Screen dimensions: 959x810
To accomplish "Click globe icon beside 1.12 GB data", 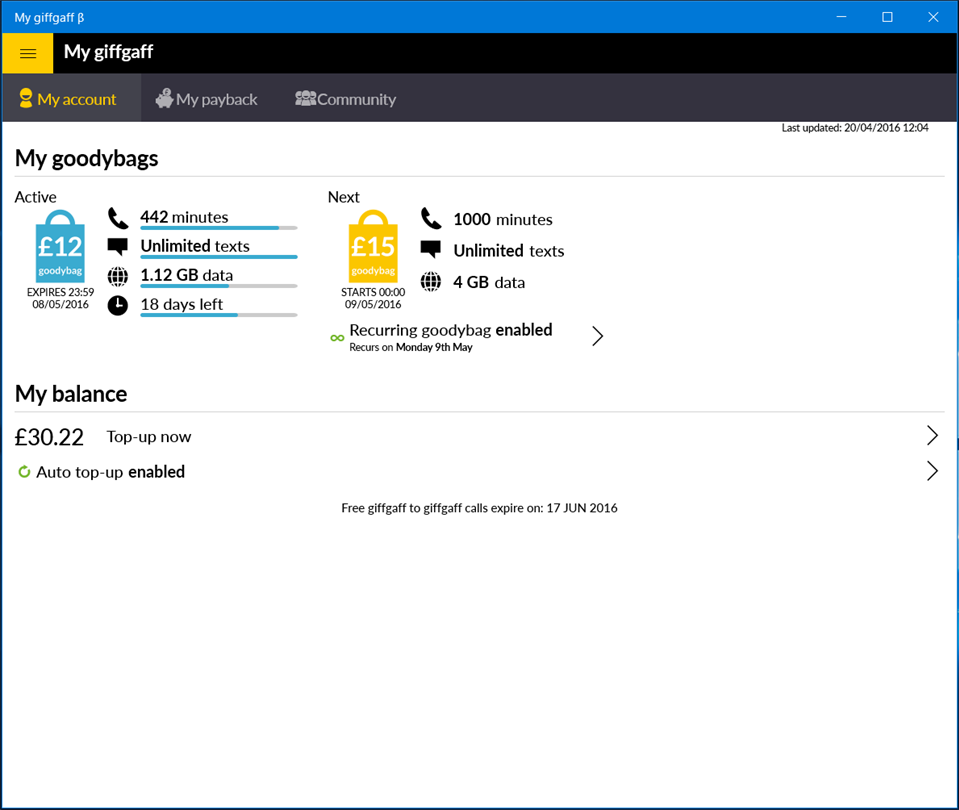I will 118,276.
